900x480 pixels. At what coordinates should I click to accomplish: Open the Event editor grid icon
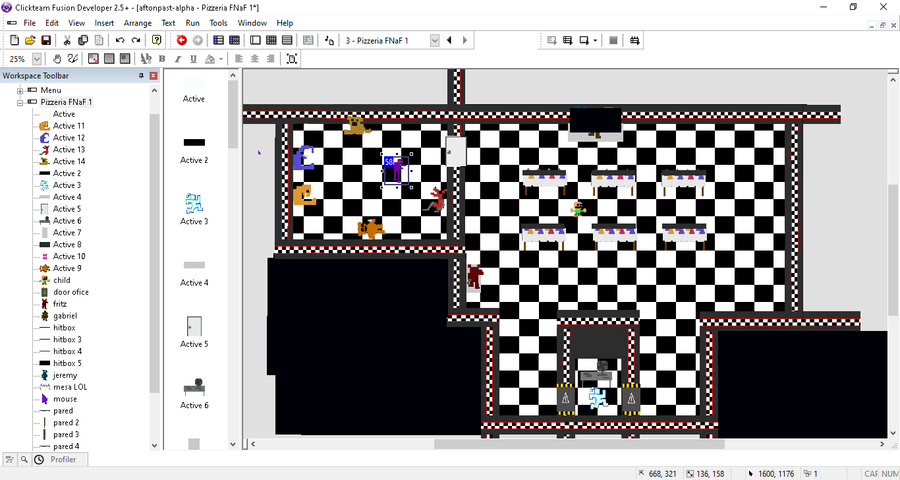click(271, 40)
